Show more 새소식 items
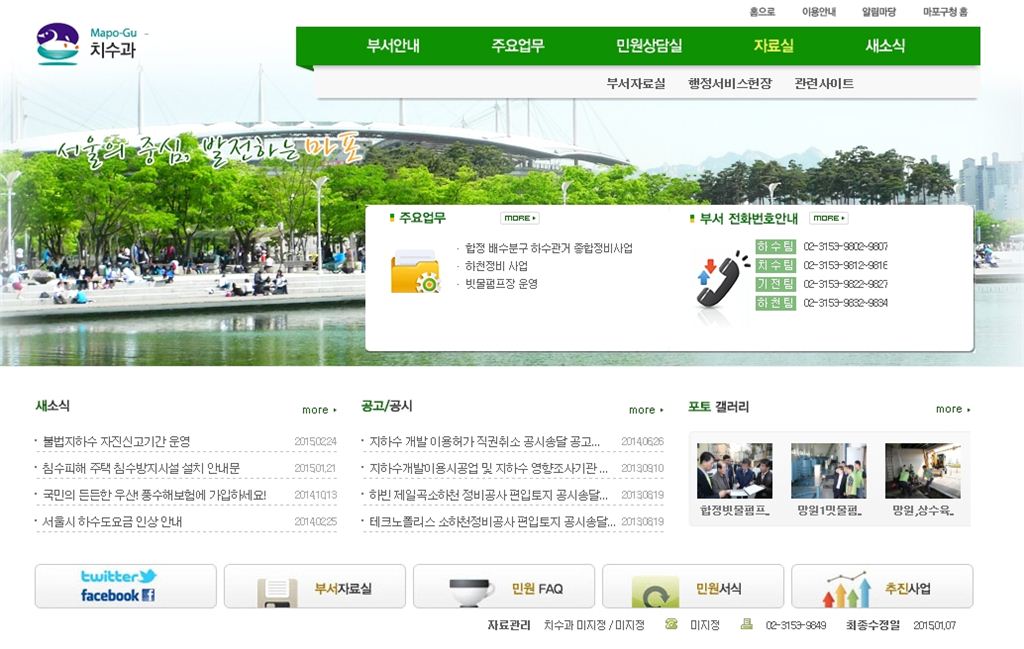This screenshot has height=649, width=1024. (319, 410)
